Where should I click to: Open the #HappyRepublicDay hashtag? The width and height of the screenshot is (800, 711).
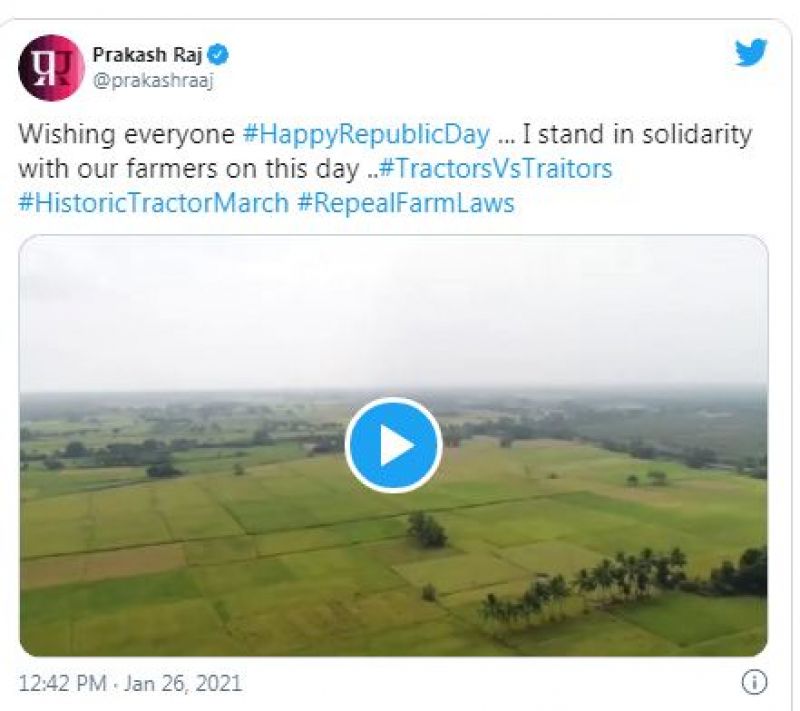point(367,135)
